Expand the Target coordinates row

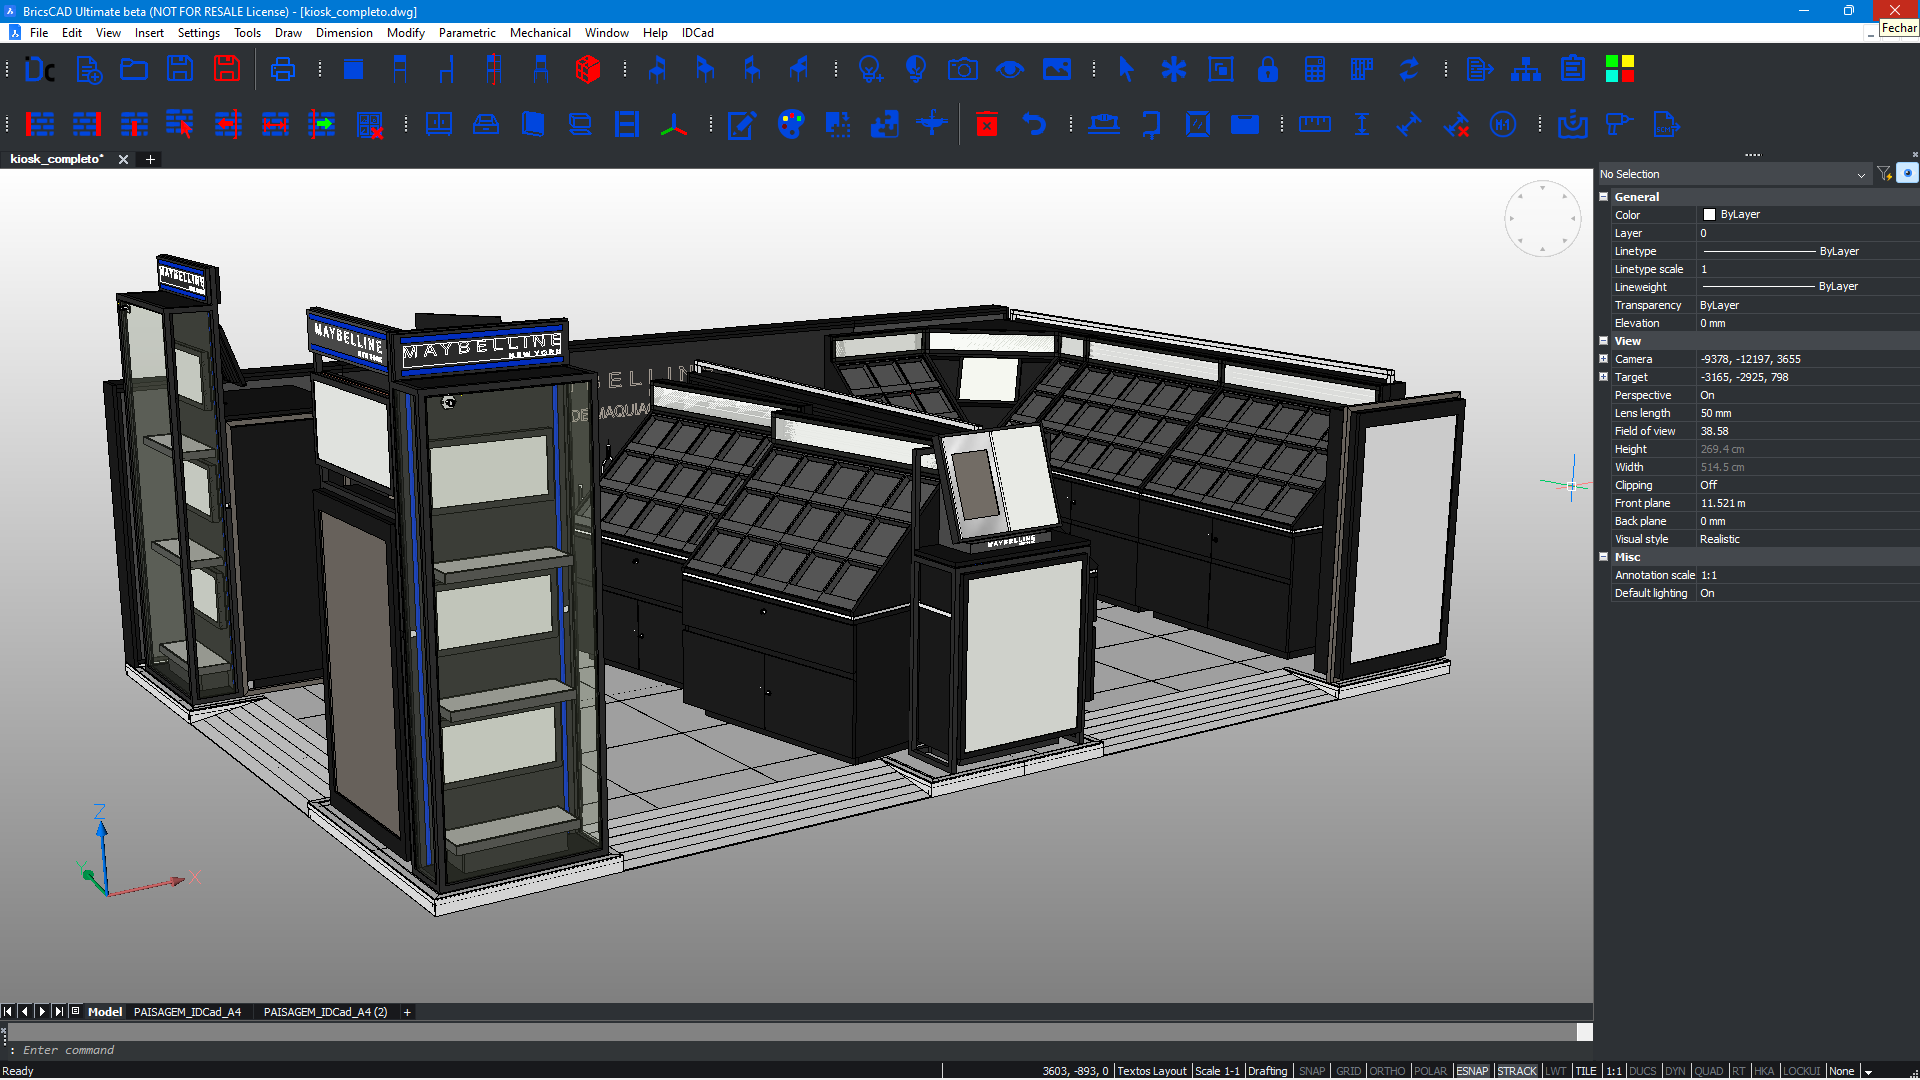click(1604, 377)
